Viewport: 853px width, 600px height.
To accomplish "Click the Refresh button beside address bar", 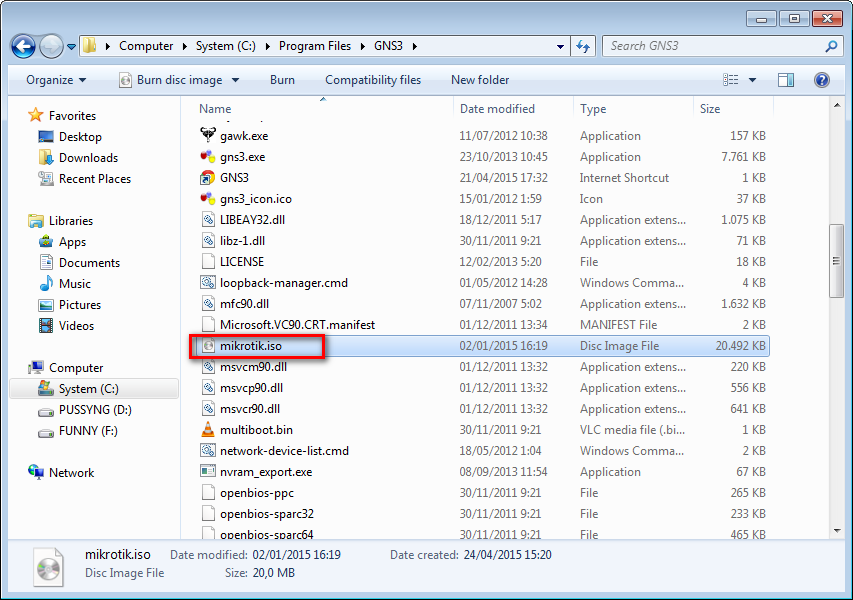I will click(x=583, y=46).
